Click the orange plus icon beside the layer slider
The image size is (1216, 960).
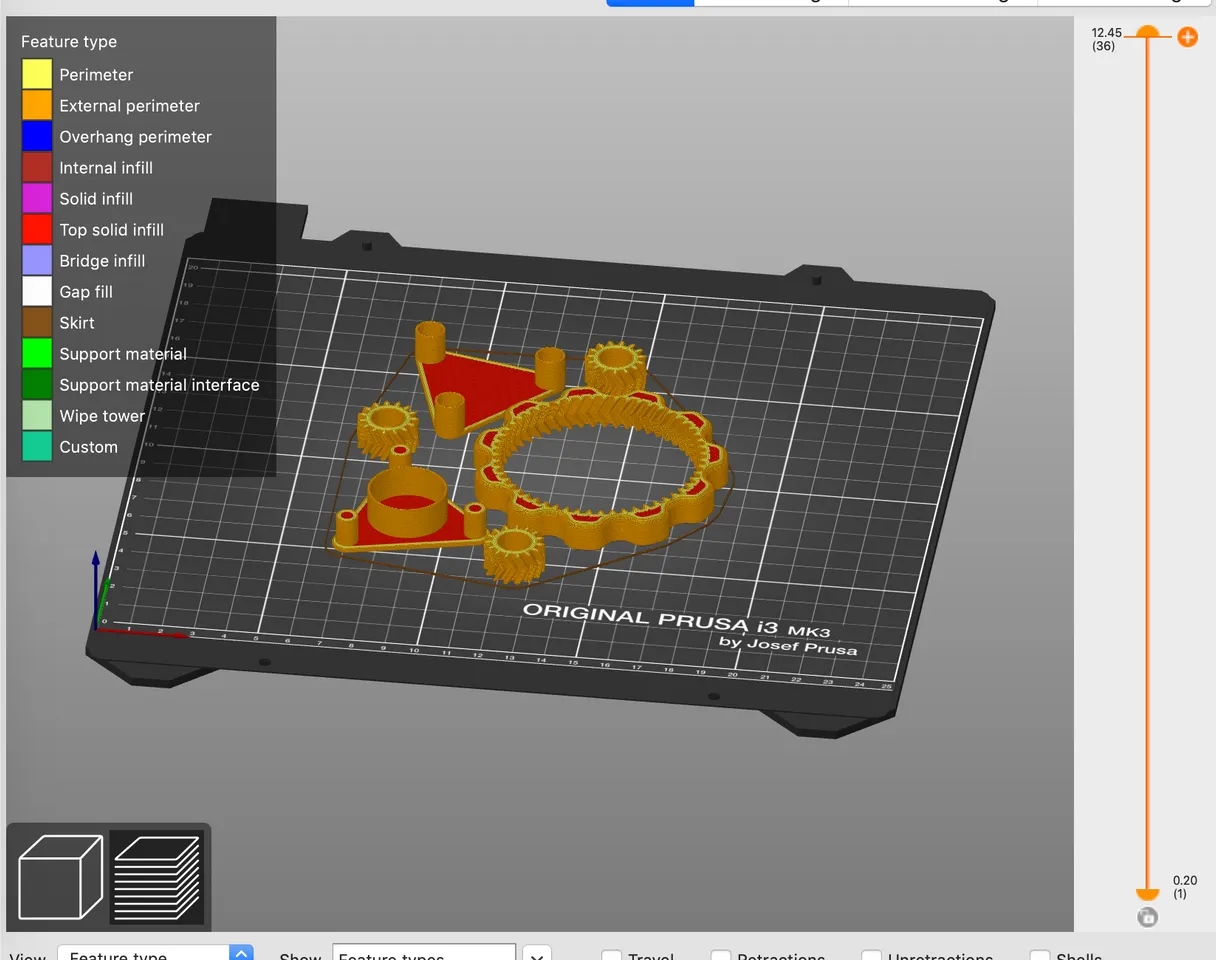1187,38
